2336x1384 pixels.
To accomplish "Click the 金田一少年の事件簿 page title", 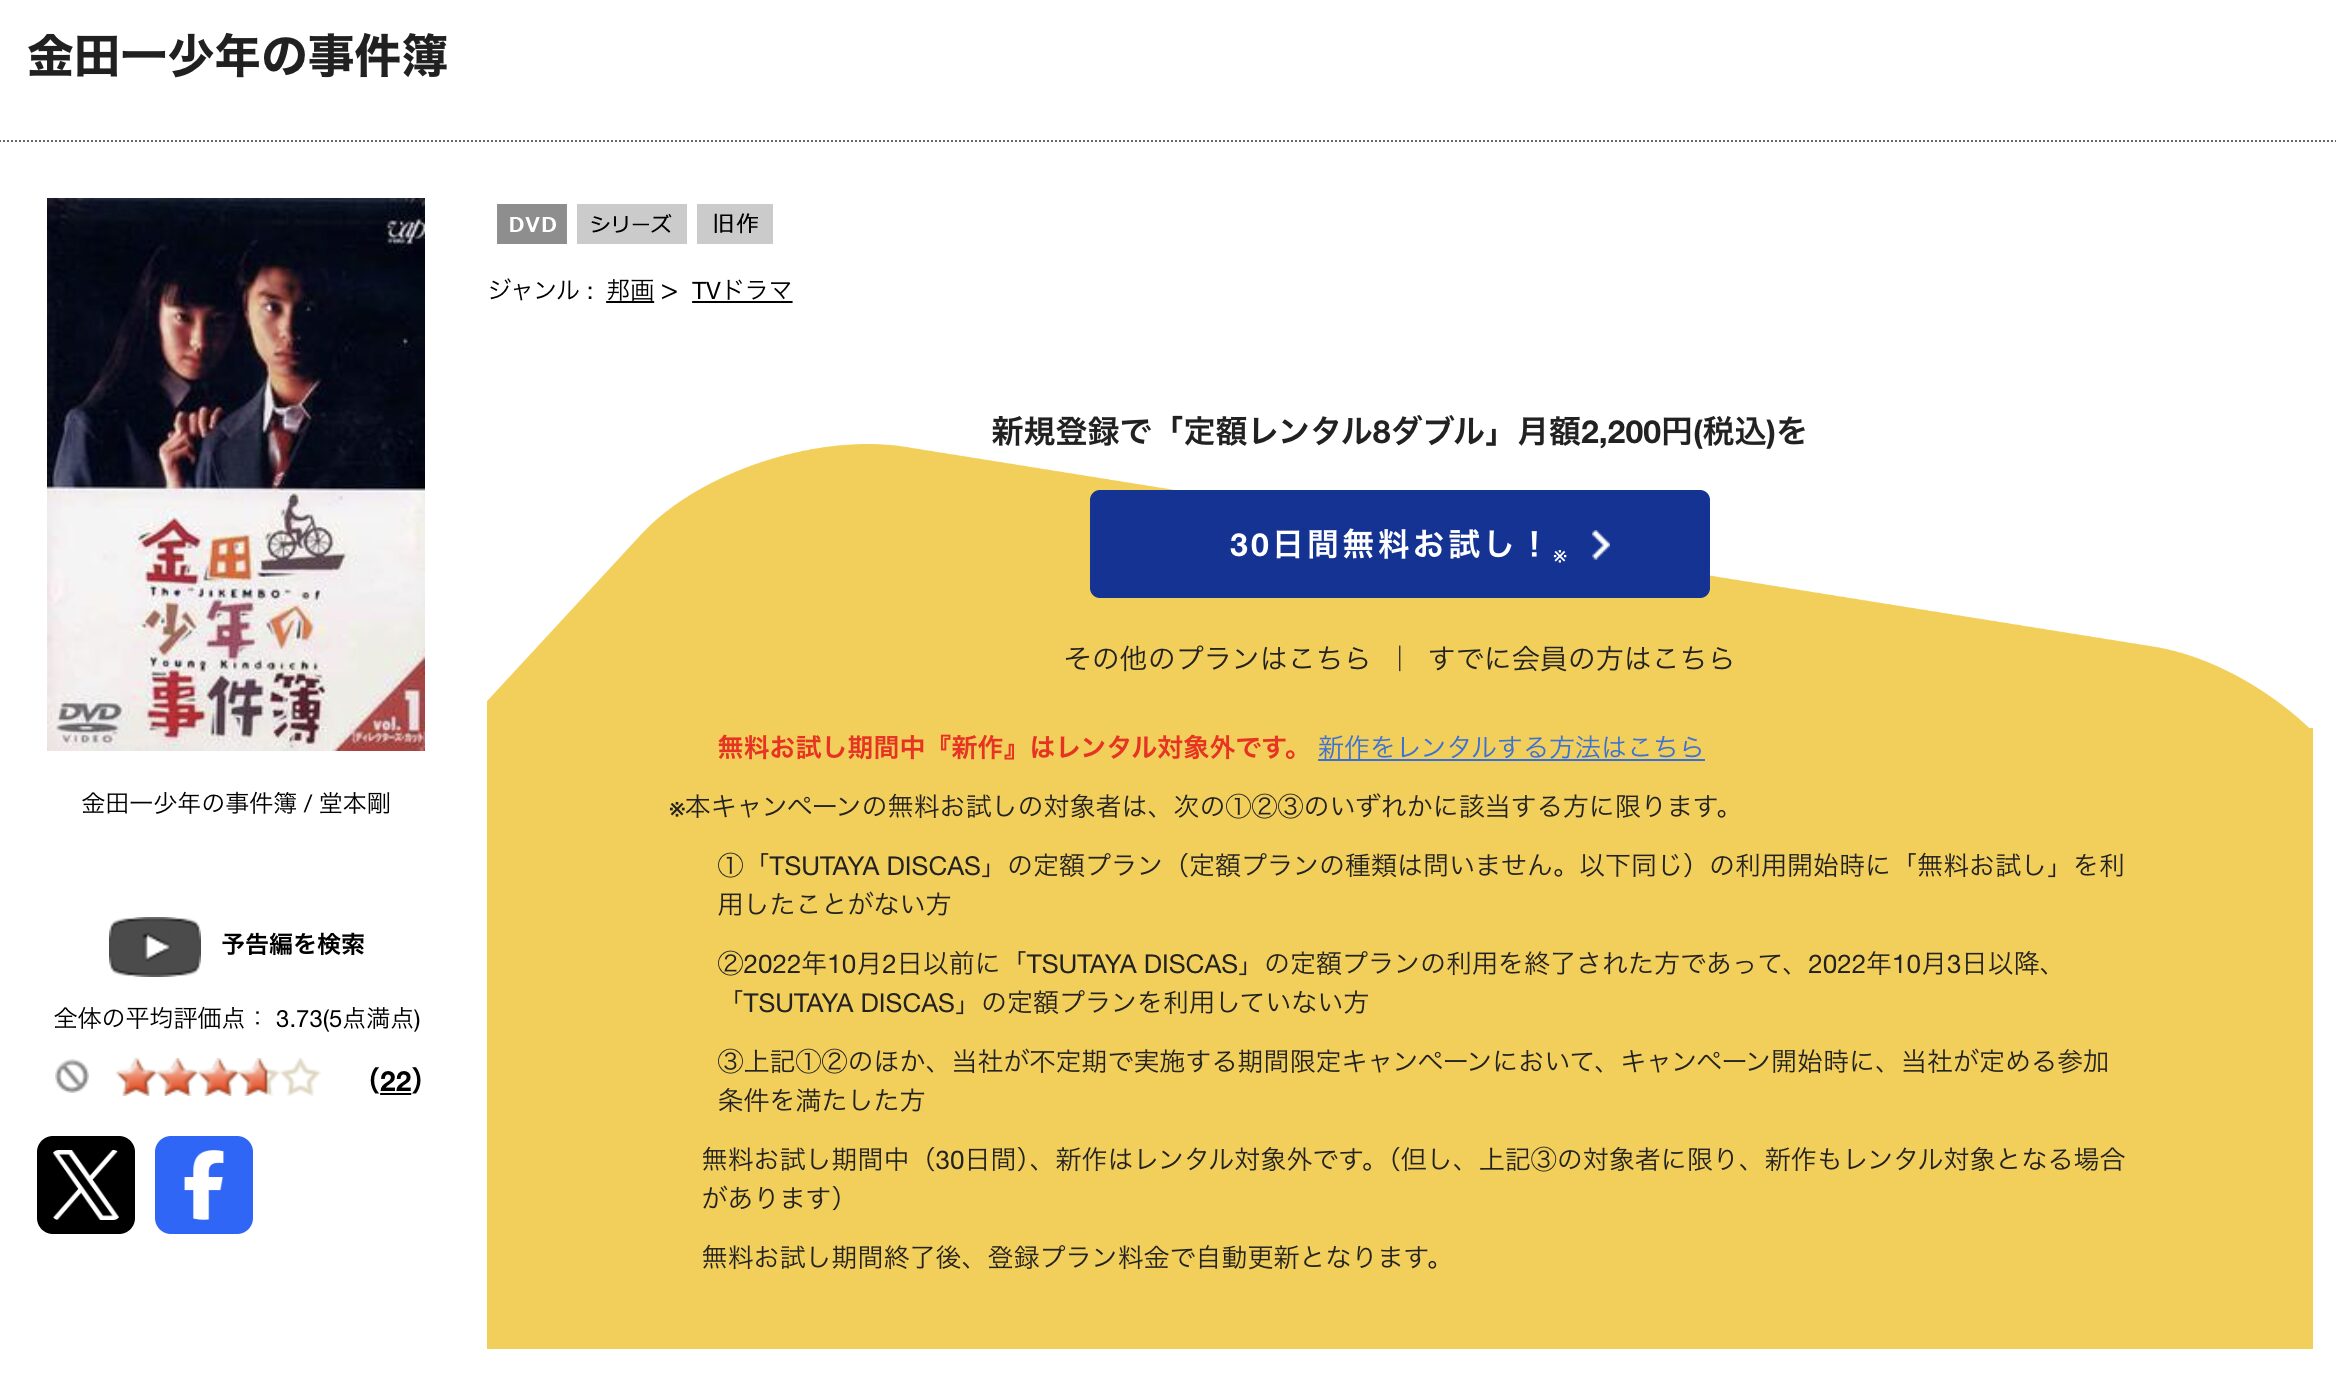I will pos(237,55).
